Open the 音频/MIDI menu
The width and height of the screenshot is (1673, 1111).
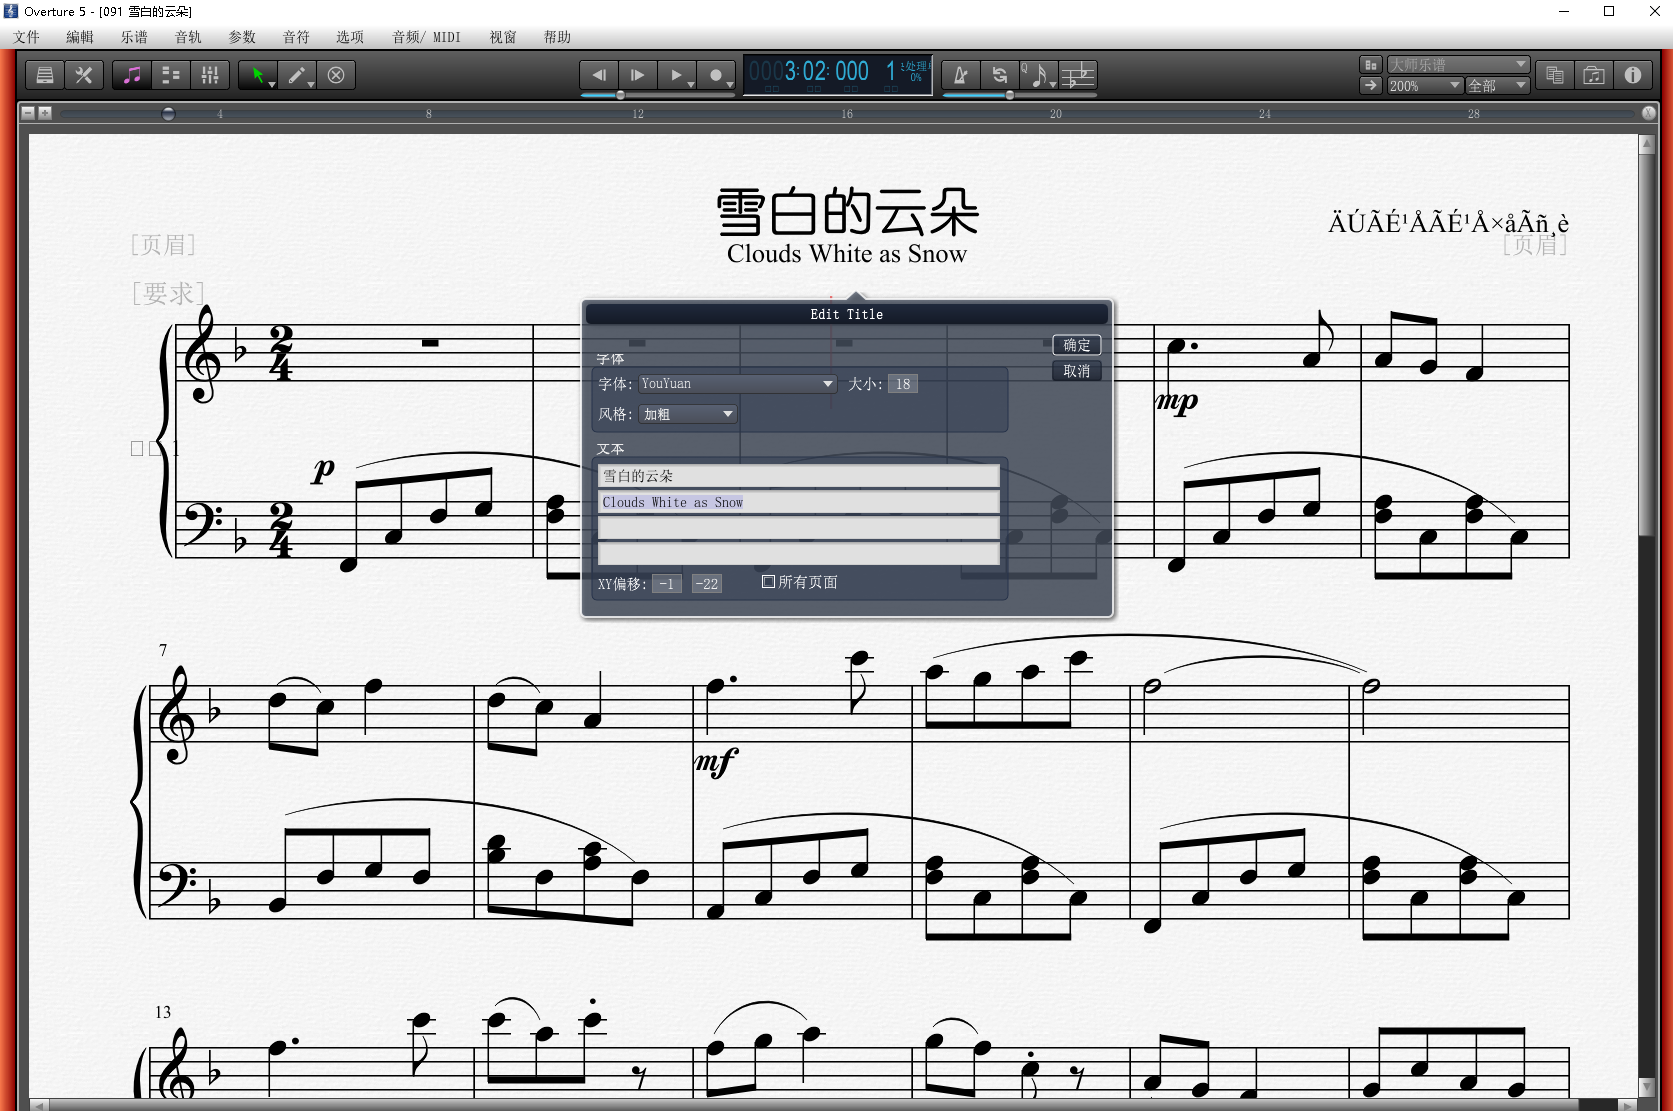(427, 37)
